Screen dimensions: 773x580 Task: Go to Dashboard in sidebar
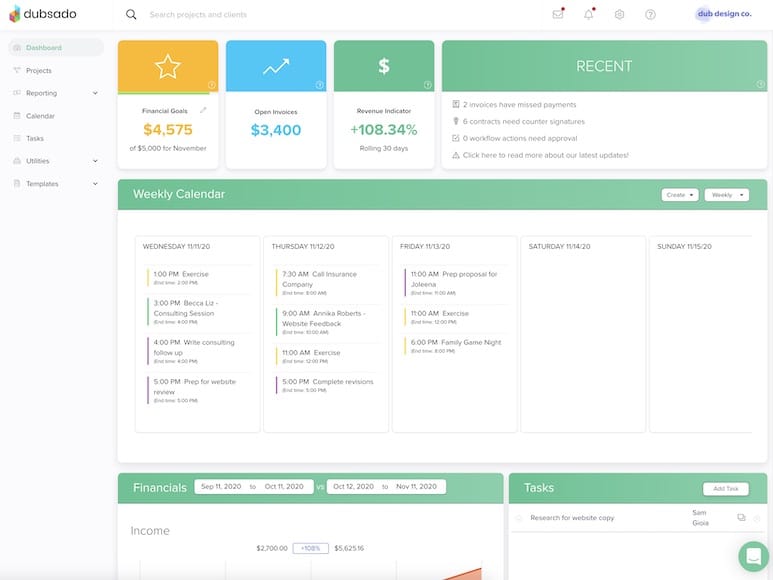[x=56, y=48]
